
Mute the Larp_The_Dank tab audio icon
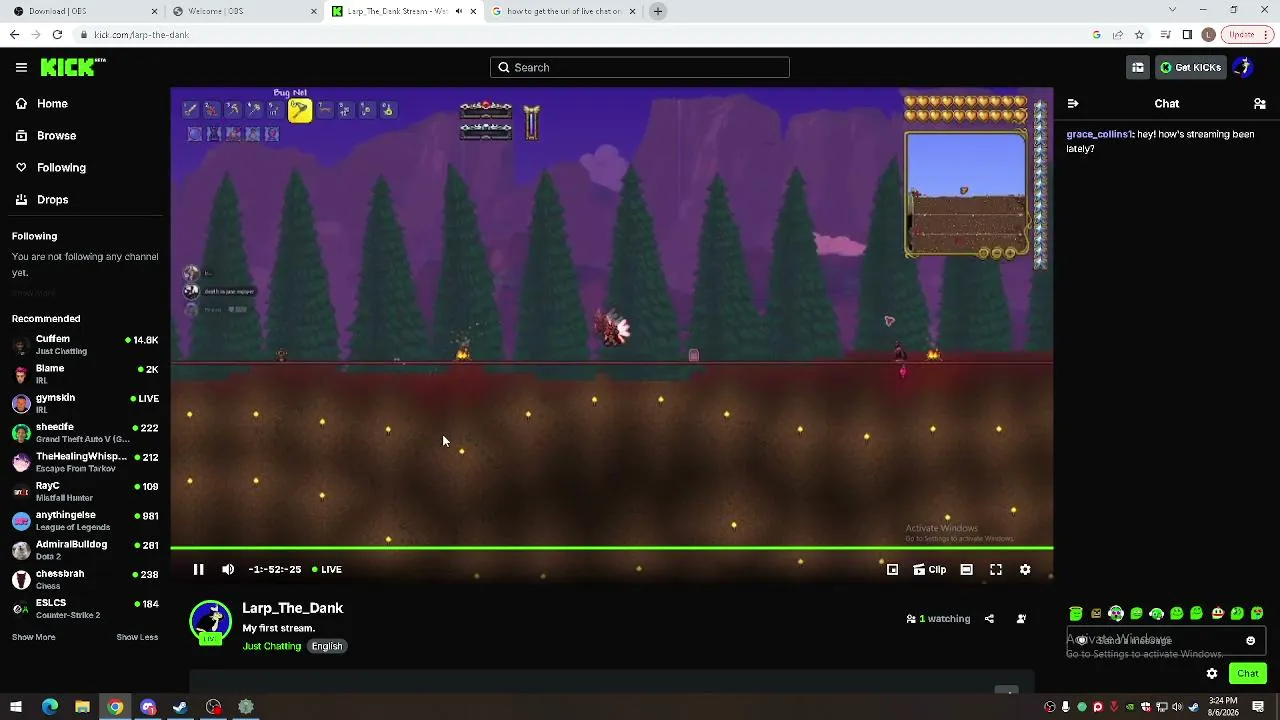[x=459, y=11]
